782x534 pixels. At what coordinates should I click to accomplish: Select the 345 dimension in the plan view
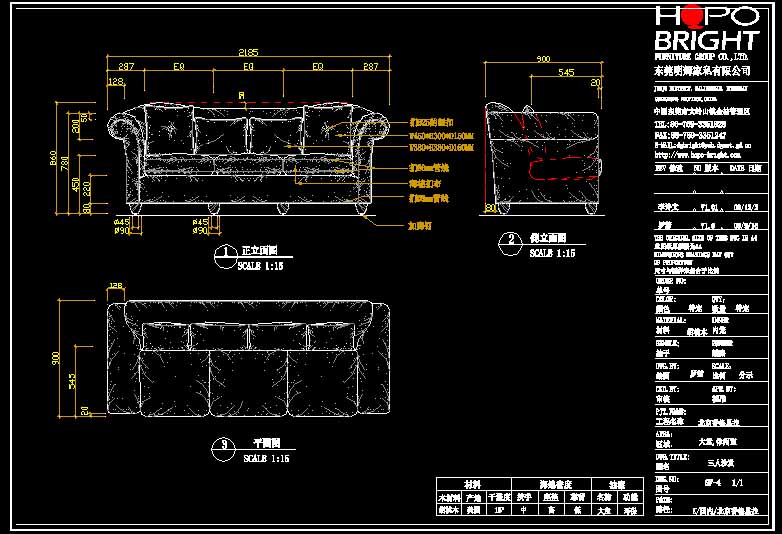(72, 382)
